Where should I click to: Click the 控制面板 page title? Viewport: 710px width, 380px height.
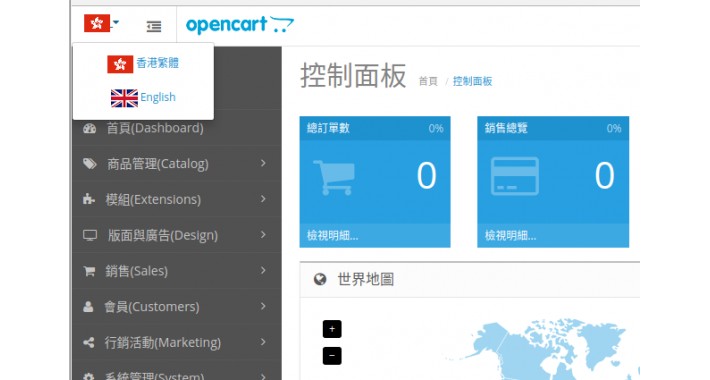tap(353, 76)
